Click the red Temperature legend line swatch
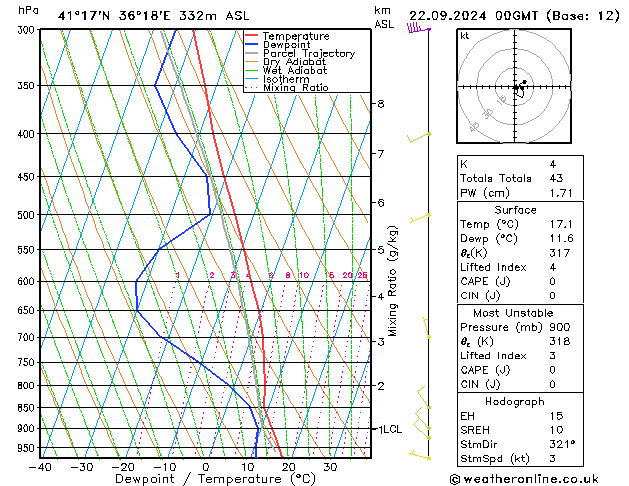 pyautogui.click(x=252, y=36)
